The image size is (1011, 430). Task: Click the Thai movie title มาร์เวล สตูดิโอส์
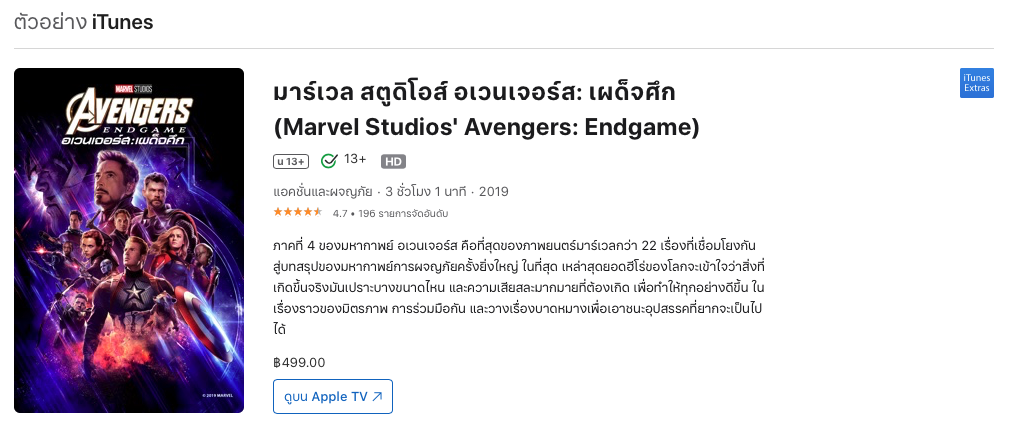[x=474, y=93]
